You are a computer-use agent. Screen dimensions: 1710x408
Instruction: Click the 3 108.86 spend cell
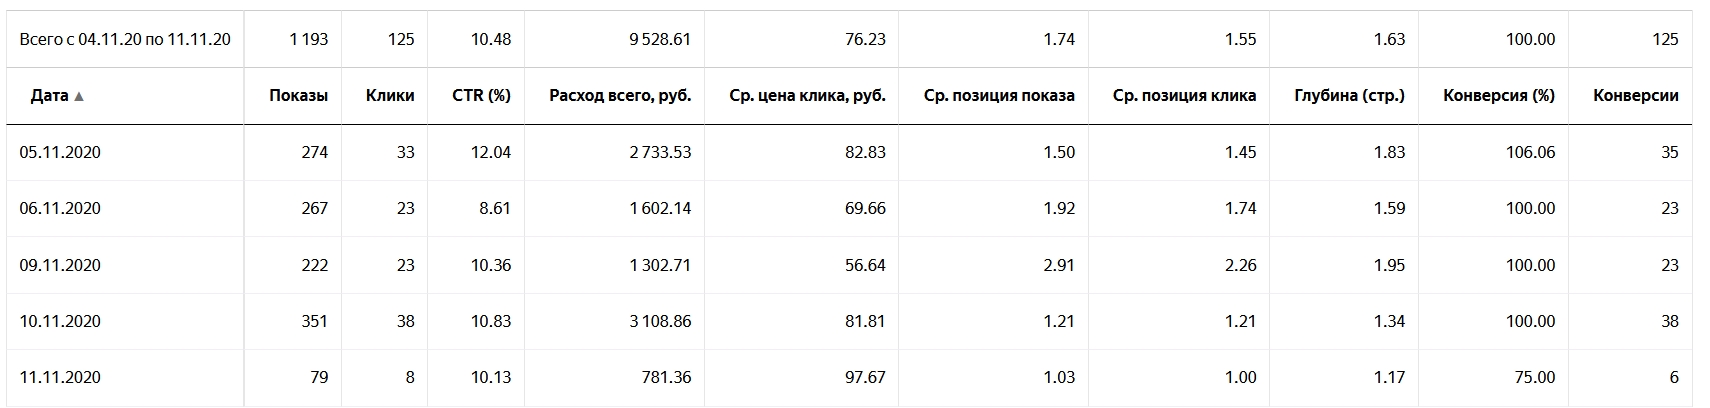coord(660,321)
